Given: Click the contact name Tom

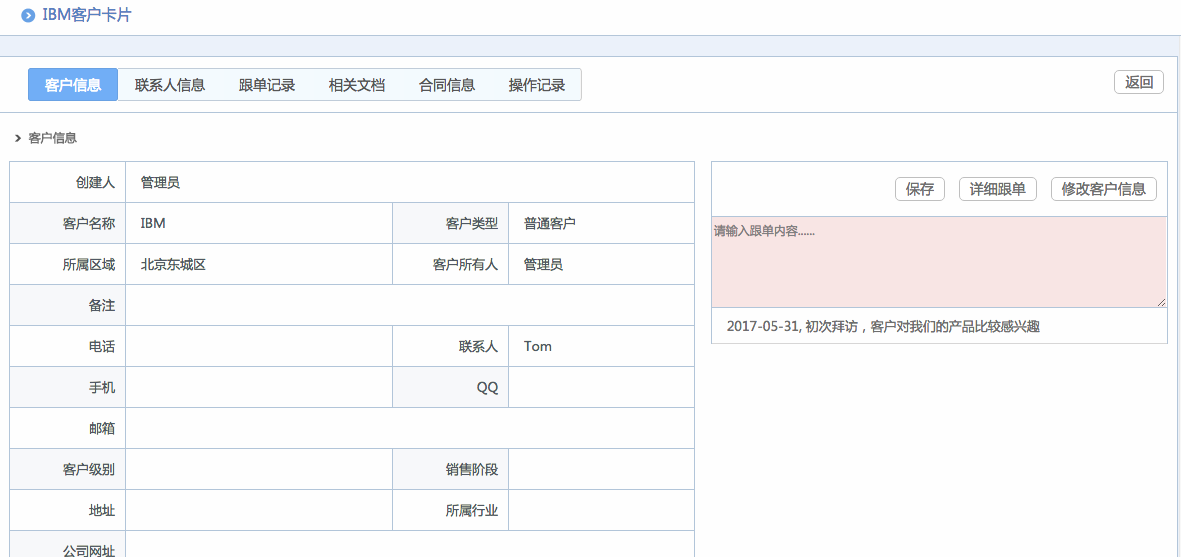Looking at the screenshot, I should click(538, 346).
